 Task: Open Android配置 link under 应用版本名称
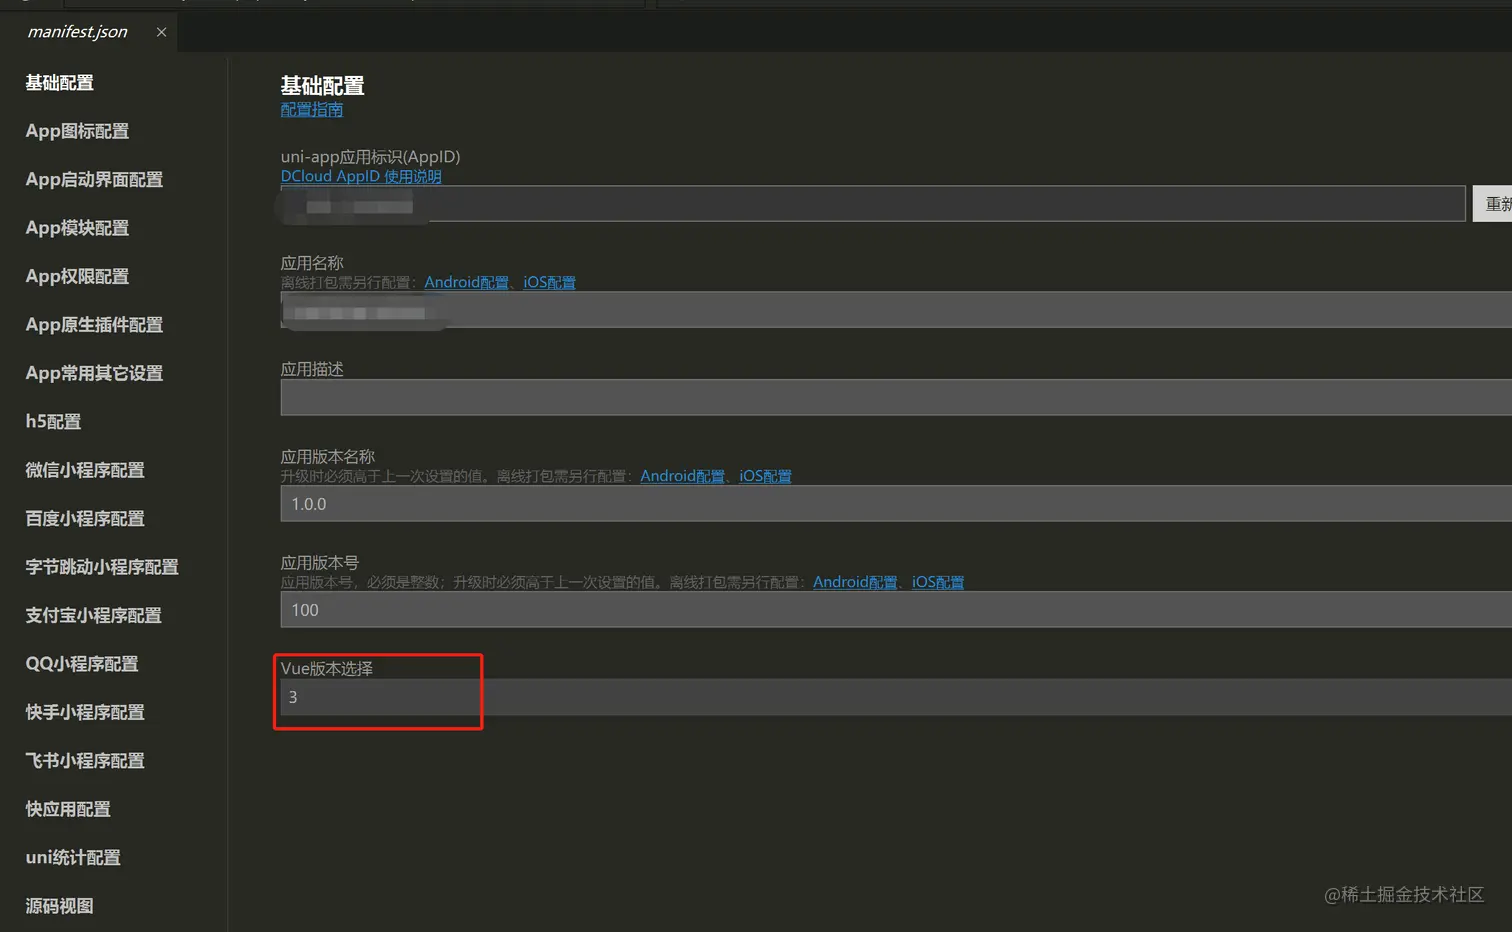tap(682, 476)
